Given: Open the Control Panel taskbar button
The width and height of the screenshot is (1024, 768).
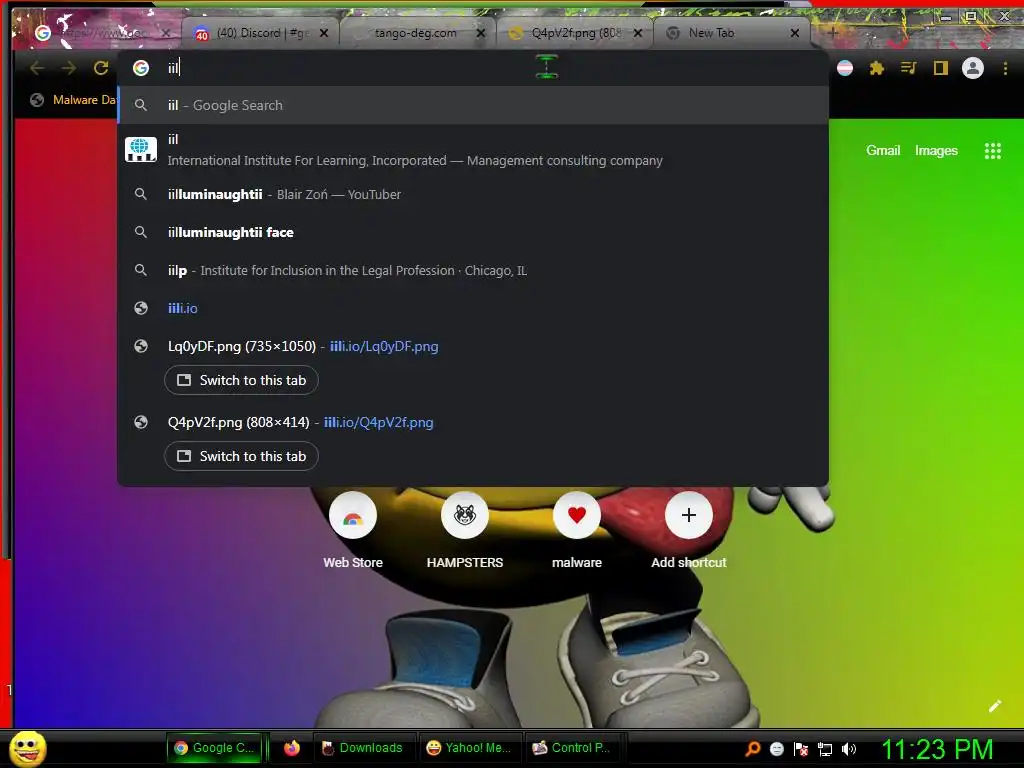Looking at the screenshot, I should (x=572, y=748).
